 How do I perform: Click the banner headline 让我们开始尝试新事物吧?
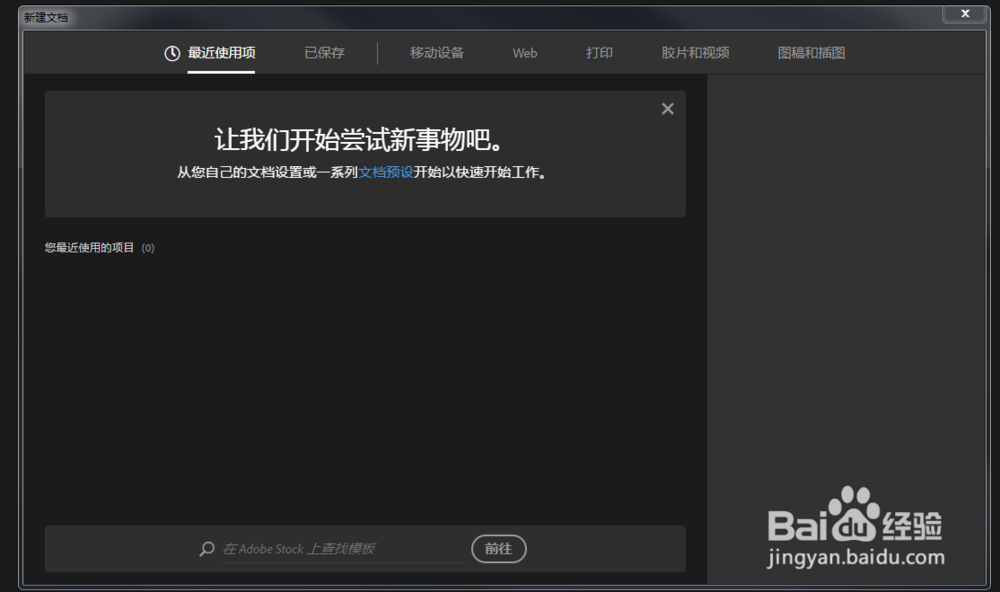[360, 140]
